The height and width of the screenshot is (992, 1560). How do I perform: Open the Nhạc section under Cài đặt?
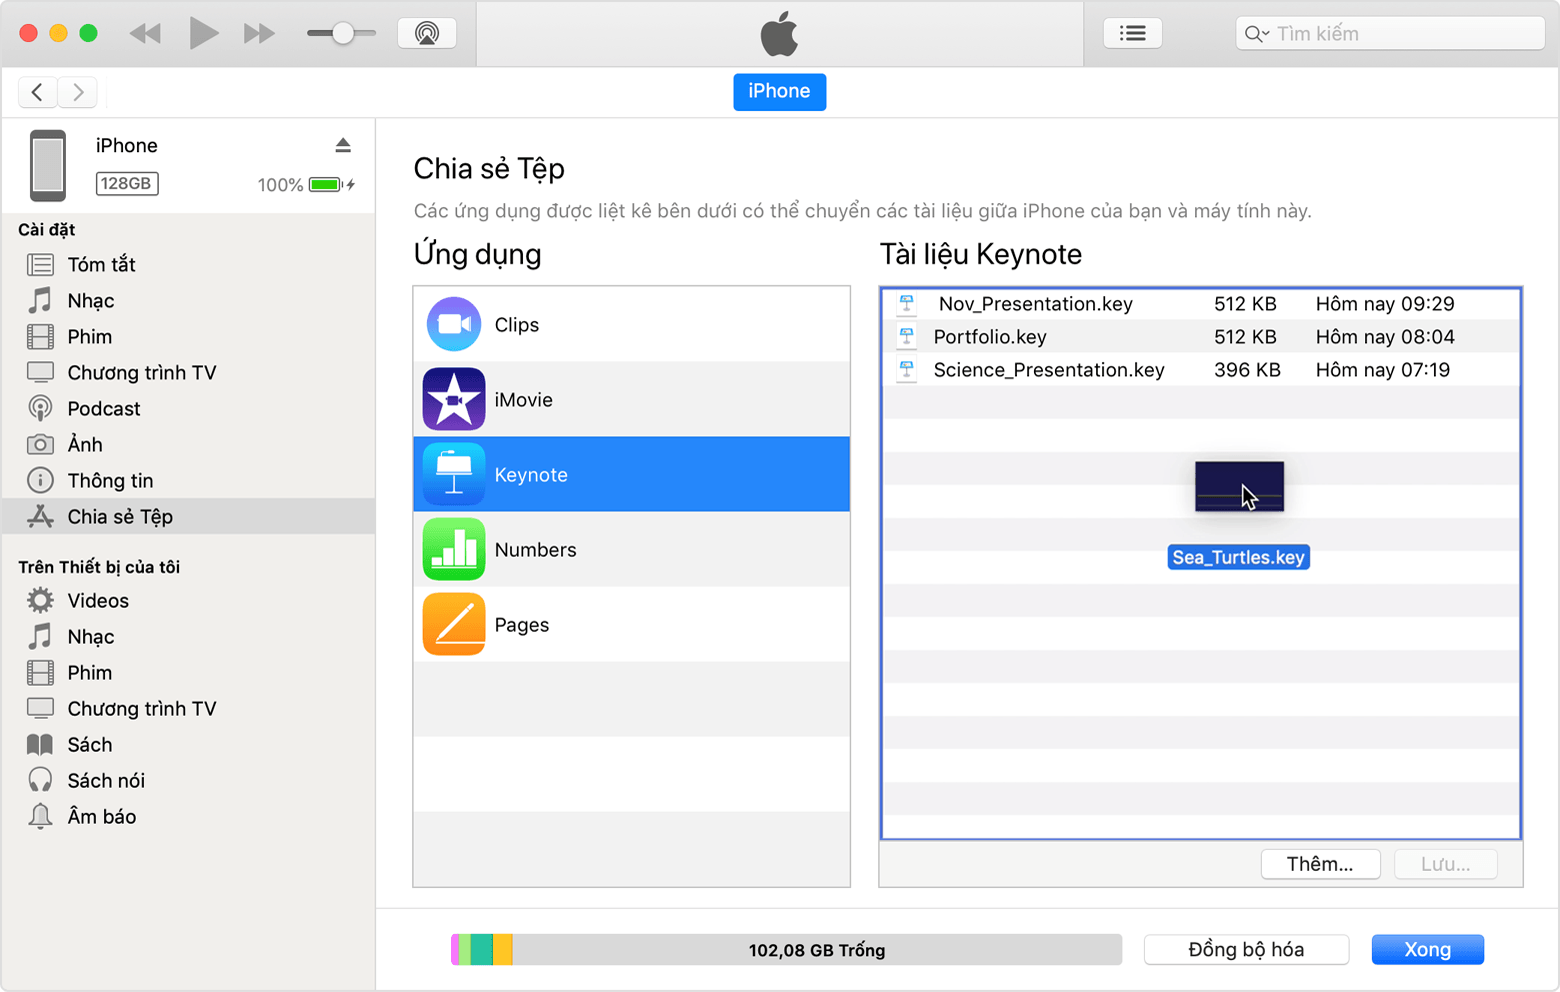(x=91, y=300)
